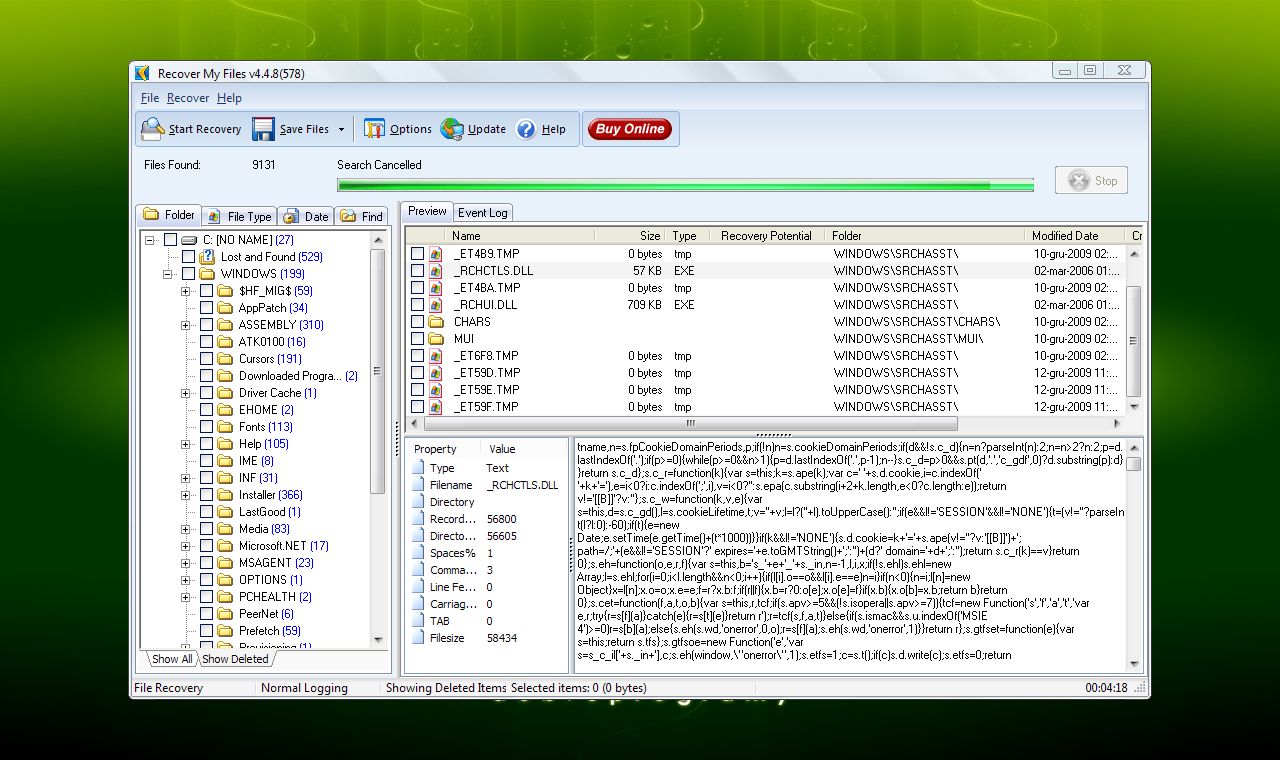
Task: Click the MUI folder icon in file list
Action: click(x=436, y=339)
